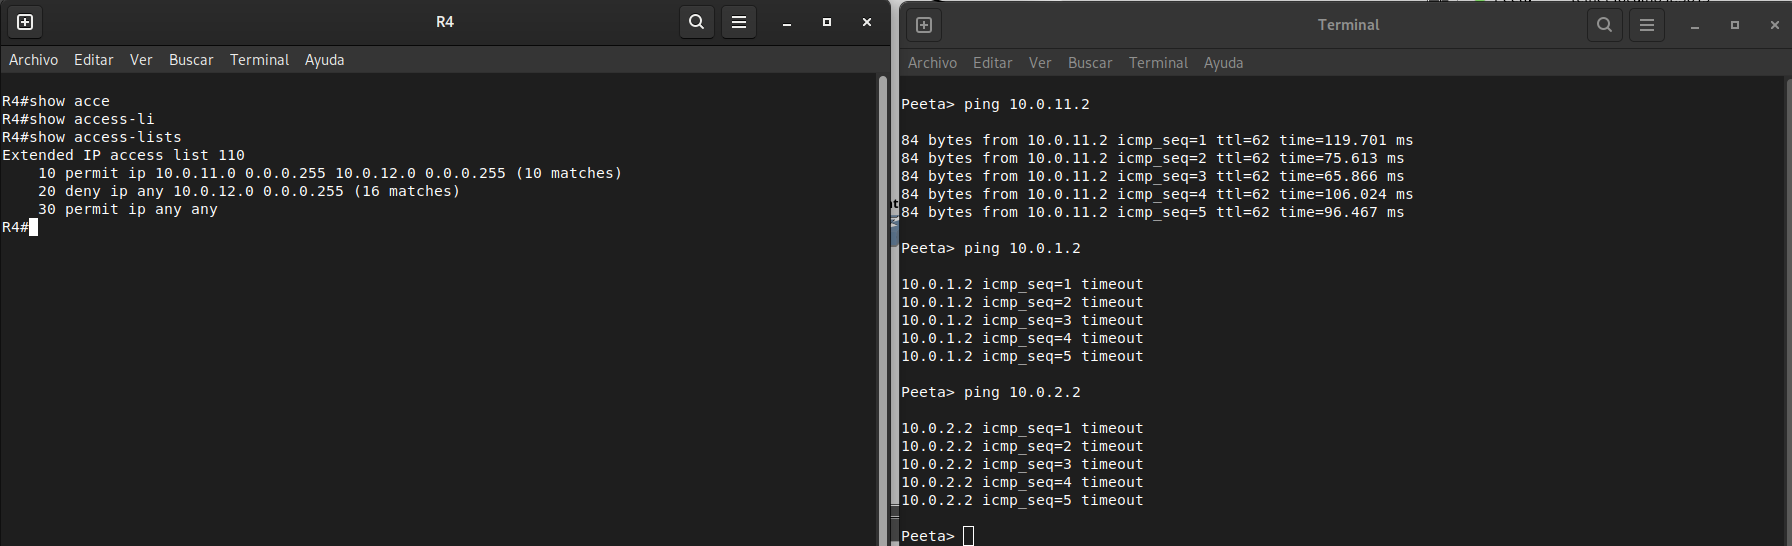Open Editar menu in right Terminal window
The image size is (1792, 546).
click(x=993, y=63)
